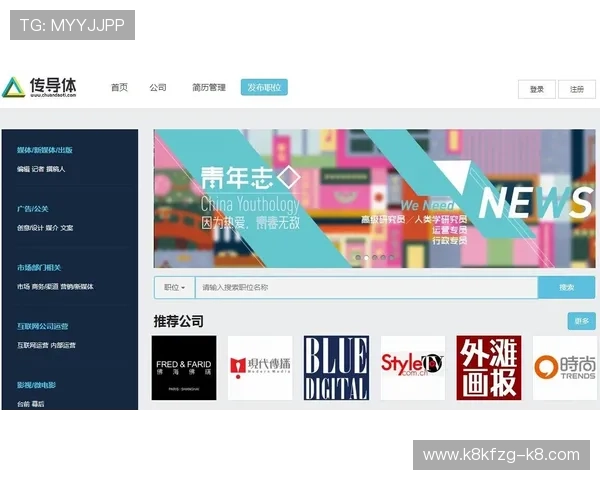Open the 時尚 TRENDS company logo
Screen dimensions: 600x480
pyautogui.click(x=565, y=368)
